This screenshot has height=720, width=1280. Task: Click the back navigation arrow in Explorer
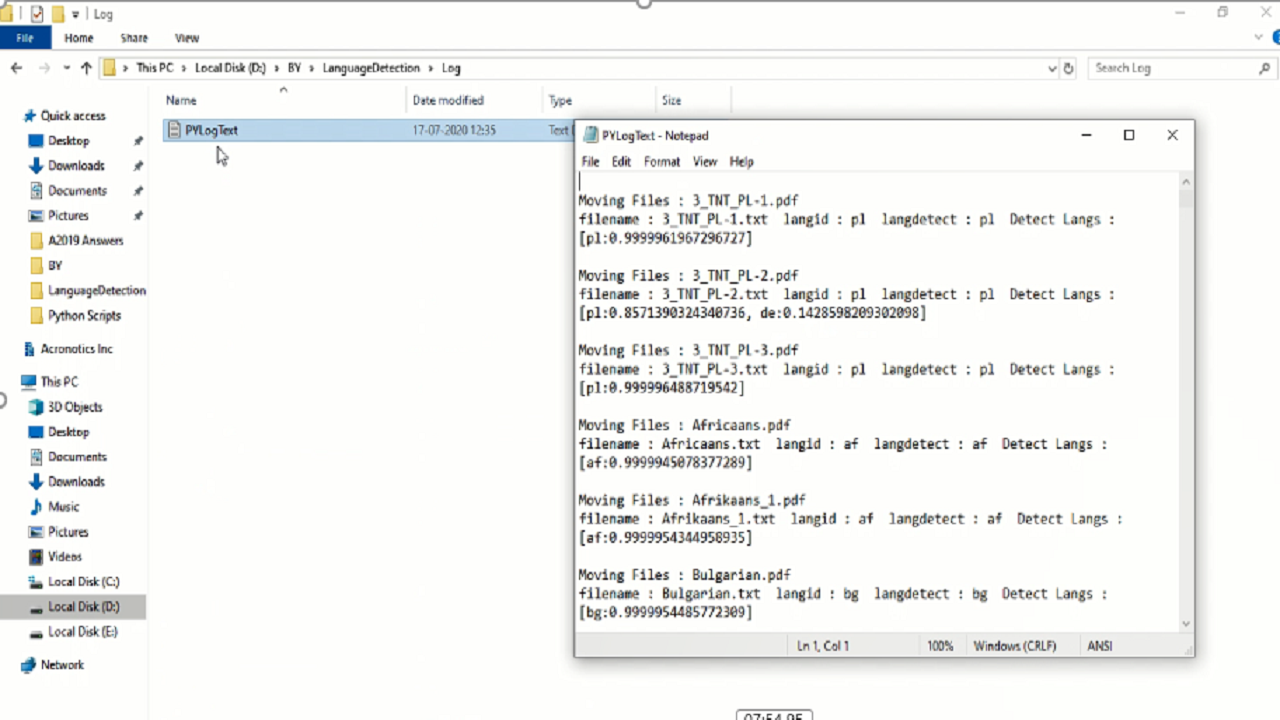tap(16, 68)
